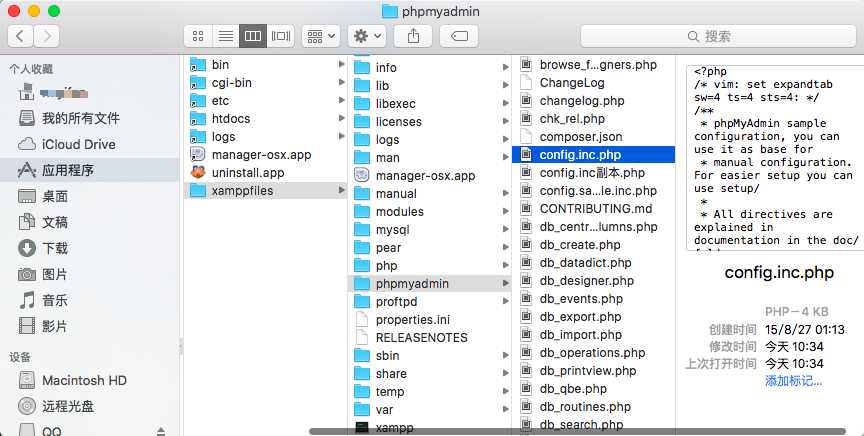Image resolution: width=864 pixels, height=436 pixels.
Task: Open the arrange-by dropdown
Action: coord(321,36)
